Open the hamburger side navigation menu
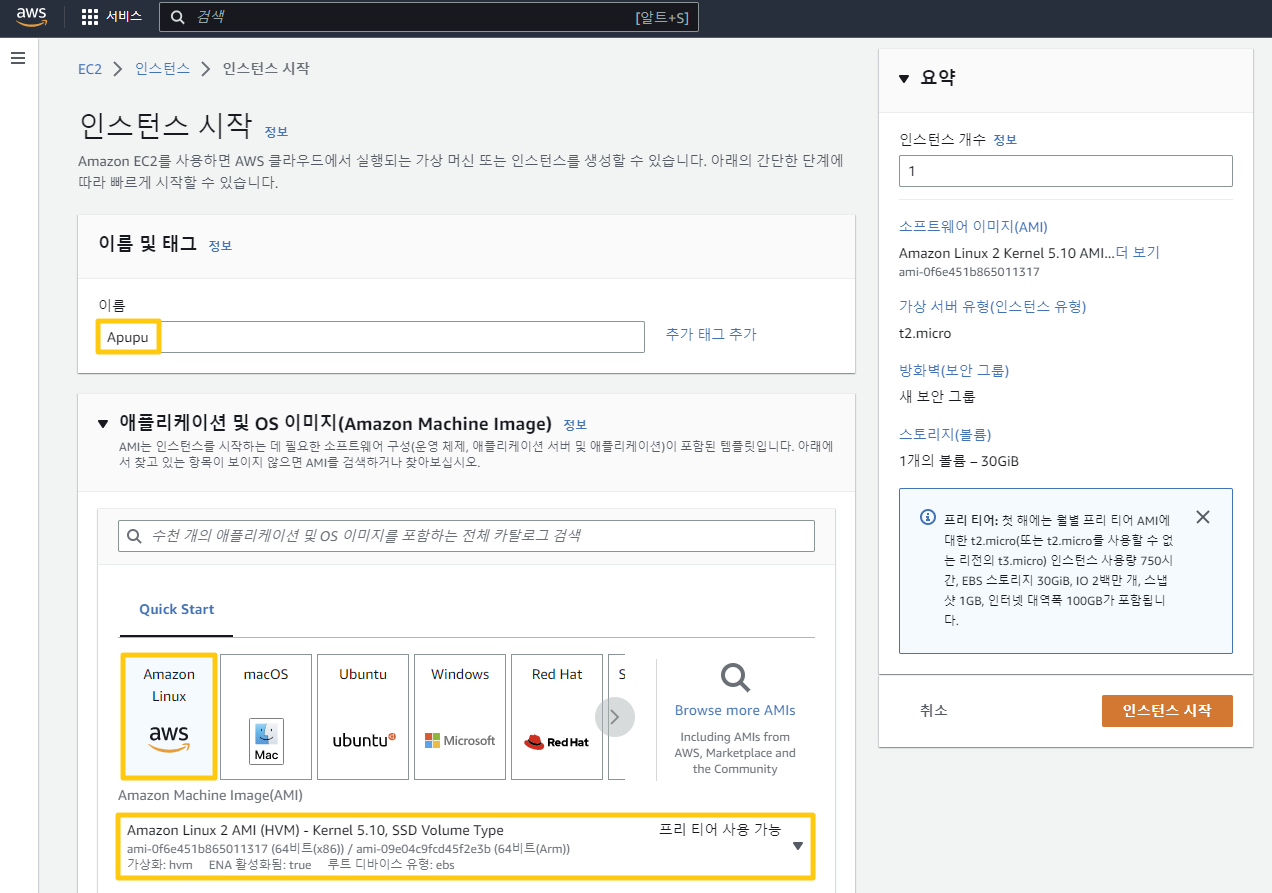 (x=18, y=59)
